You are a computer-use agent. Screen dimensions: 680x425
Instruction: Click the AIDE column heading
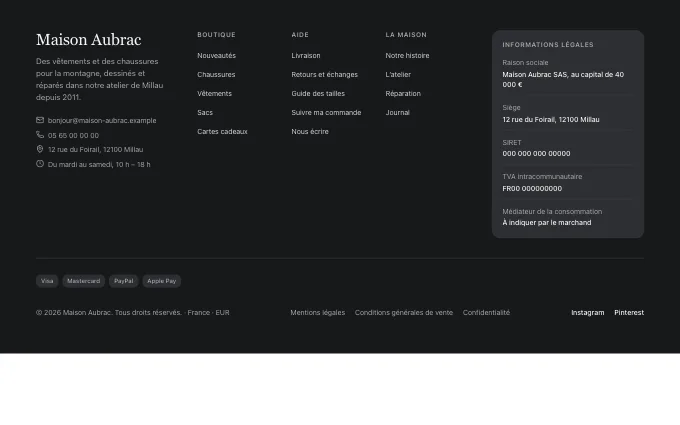(x=300, y=35)
